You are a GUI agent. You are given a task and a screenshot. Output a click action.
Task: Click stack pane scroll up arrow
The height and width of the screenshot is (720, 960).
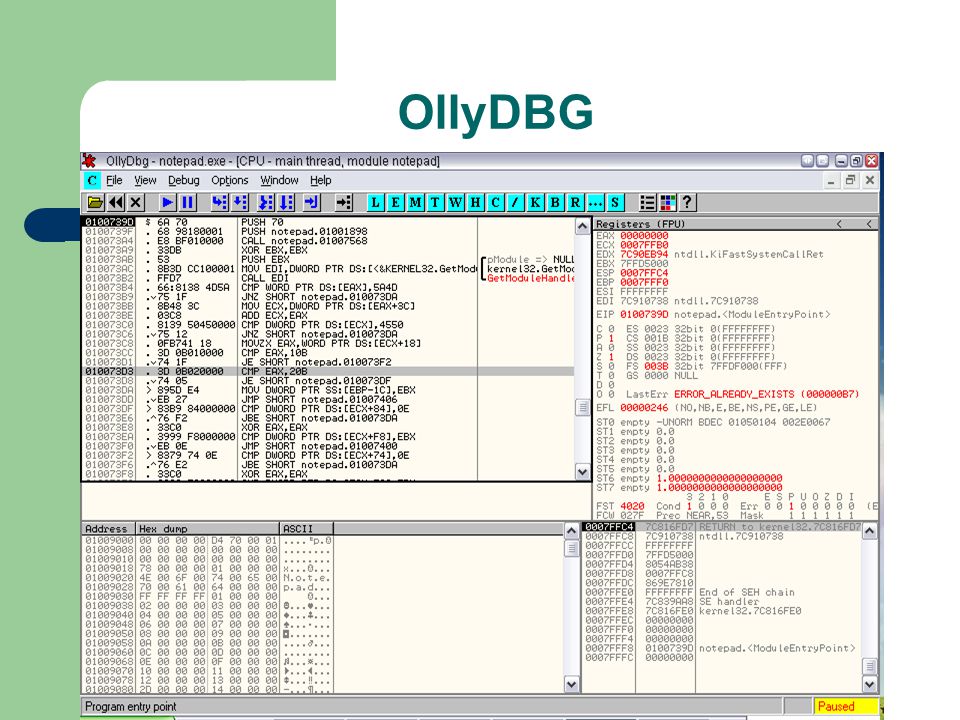coord(869,531)
